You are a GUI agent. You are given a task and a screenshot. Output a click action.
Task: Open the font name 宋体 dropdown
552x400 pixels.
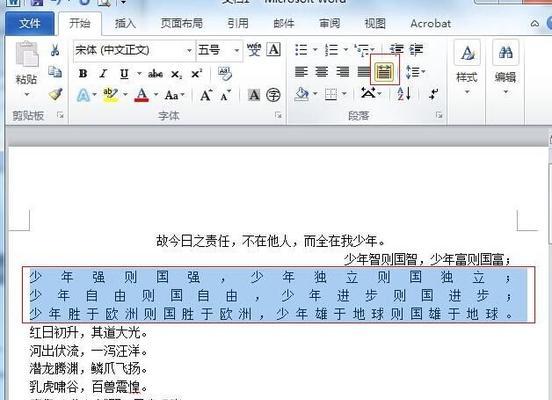pyautogui.click(x=189, y=50)
